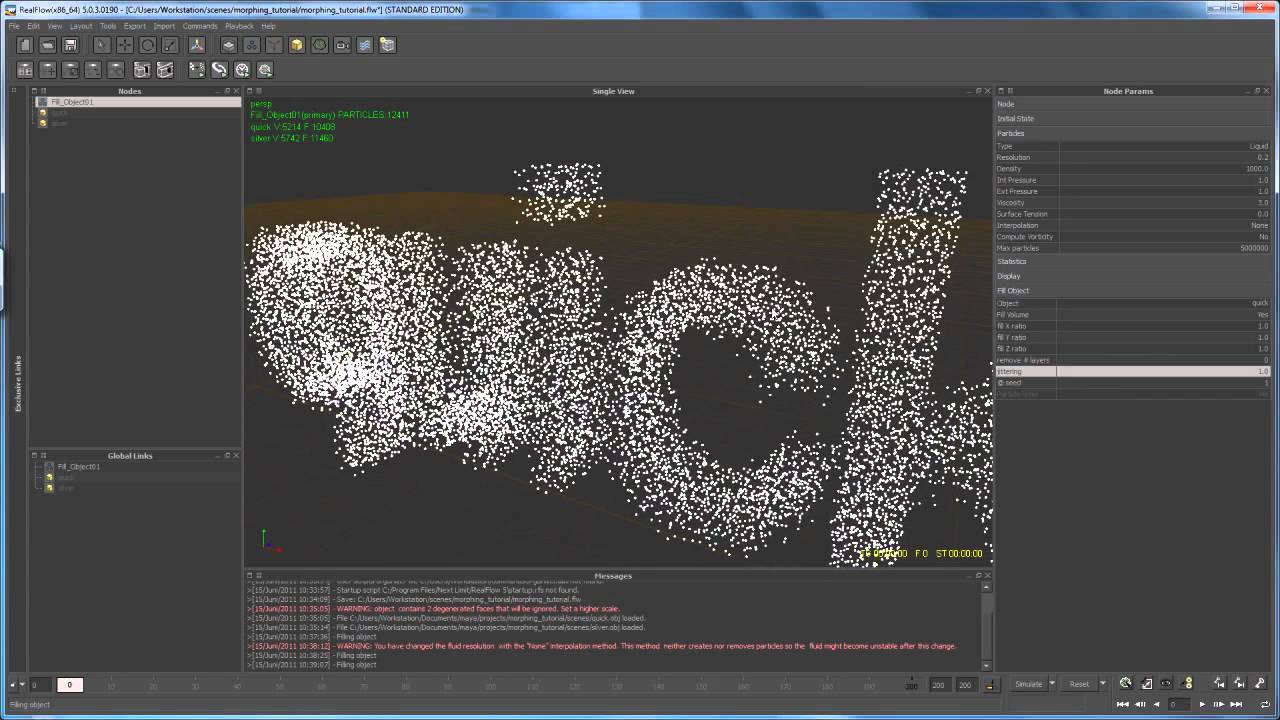Toggle the loop playback icon

click(x=1265, y=705)
